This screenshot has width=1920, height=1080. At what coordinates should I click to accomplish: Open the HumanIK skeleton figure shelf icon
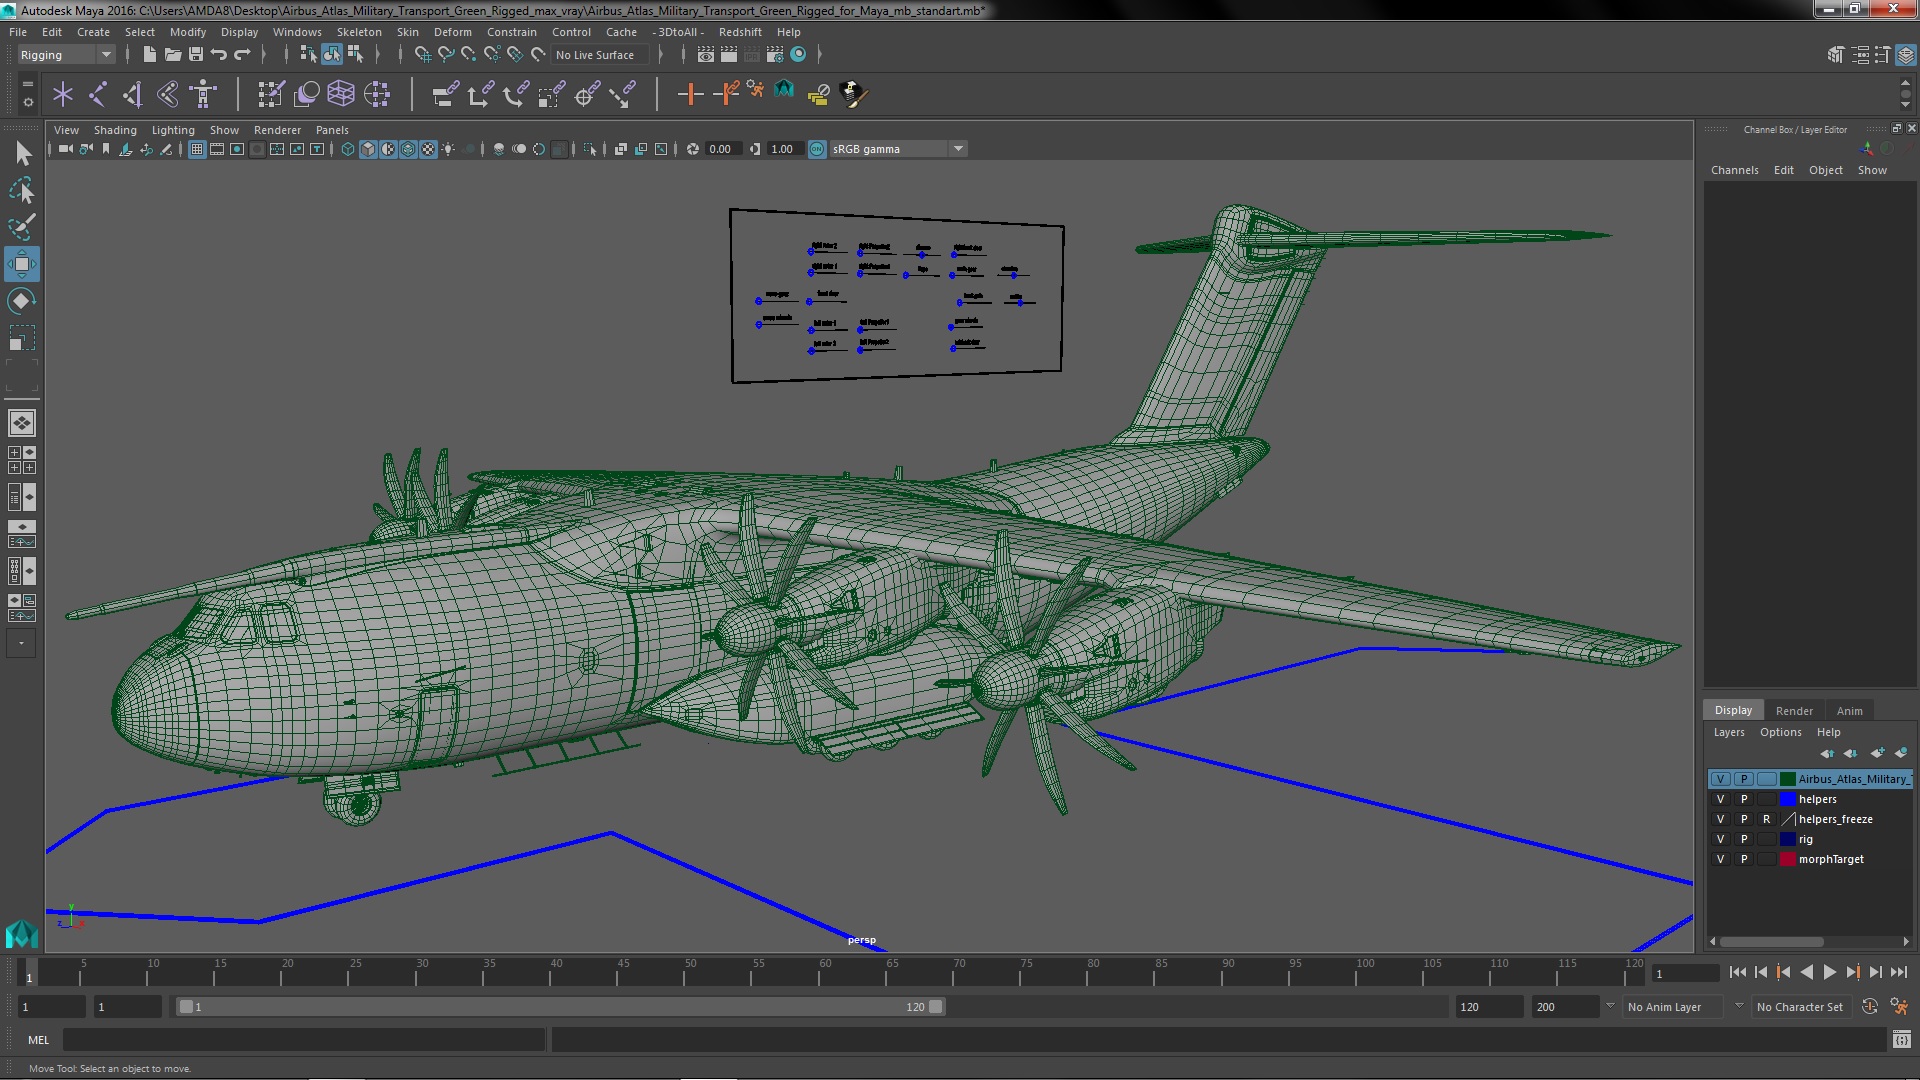tap(203, 94)
